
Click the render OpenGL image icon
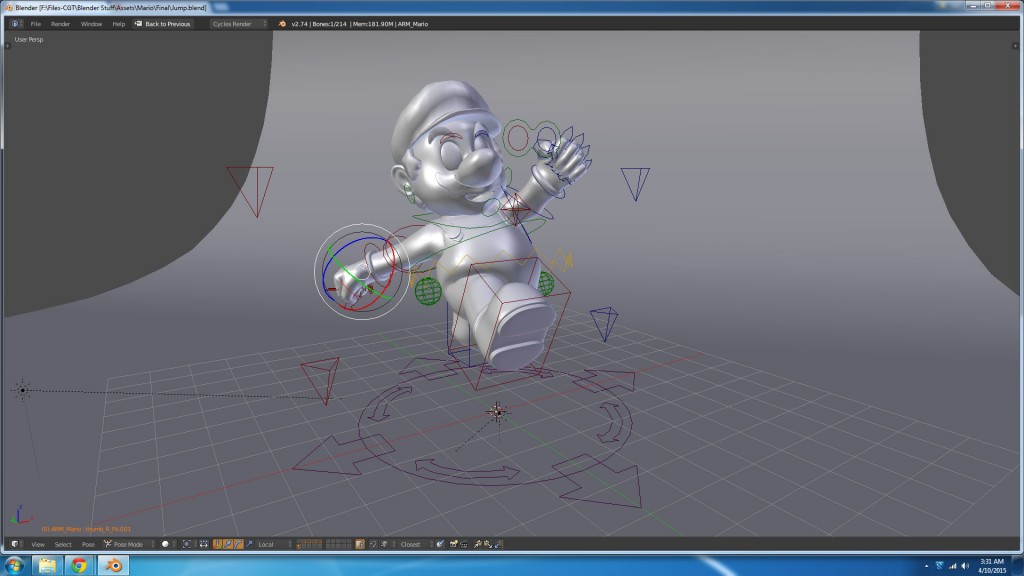(453, 544)
